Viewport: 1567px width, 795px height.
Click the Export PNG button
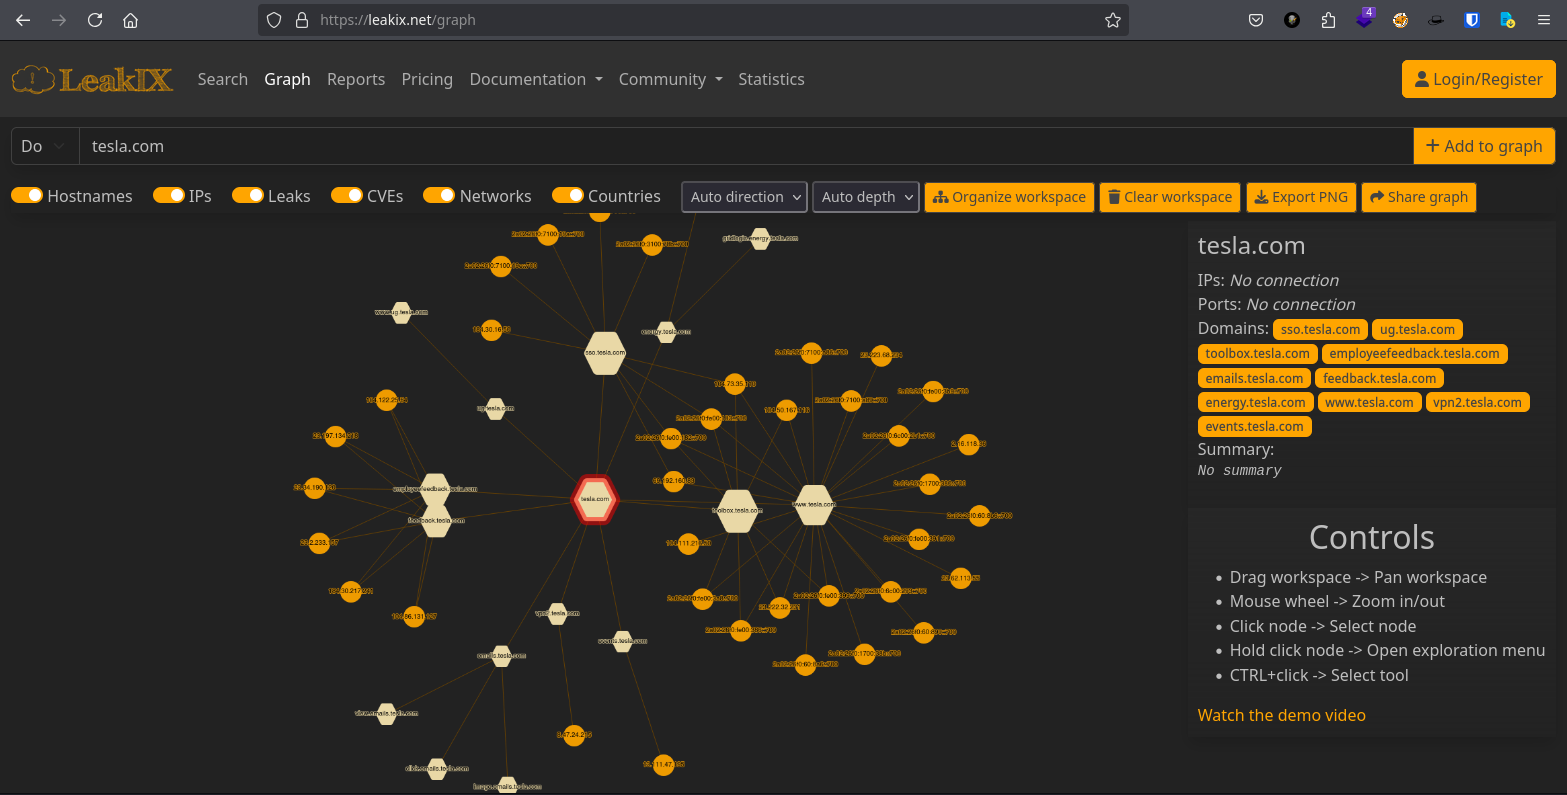pyautogui.click(x=1300, y=197)
